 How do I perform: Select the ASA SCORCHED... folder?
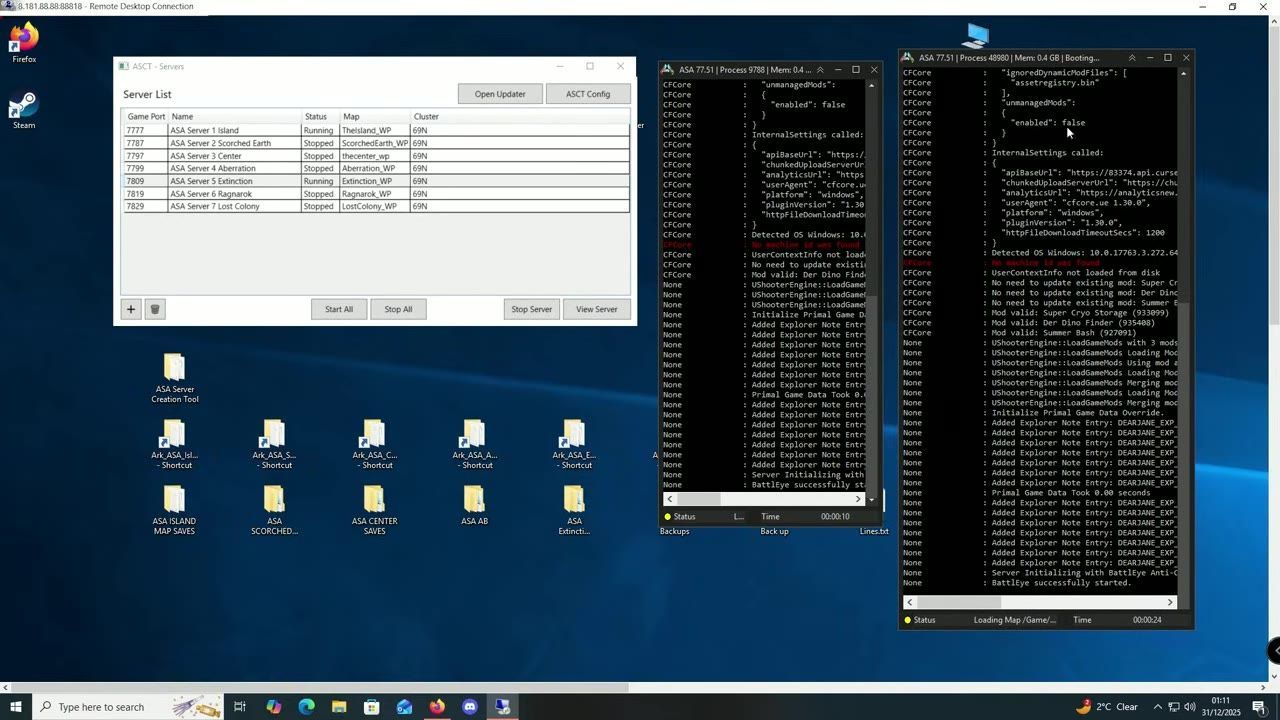click(x=274, y=510)
